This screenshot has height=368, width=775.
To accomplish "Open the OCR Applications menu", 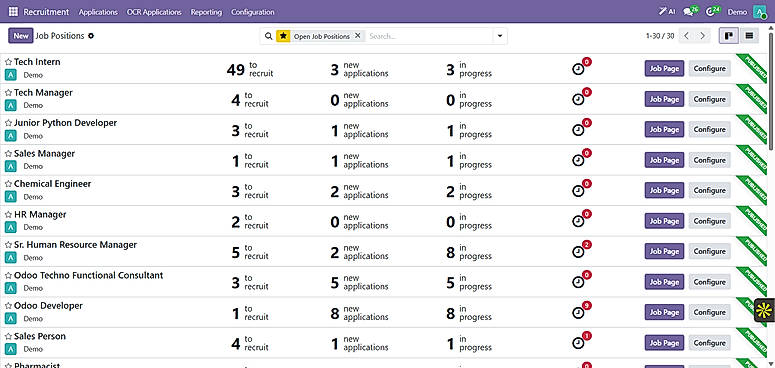I will click(x=154, y=12).
